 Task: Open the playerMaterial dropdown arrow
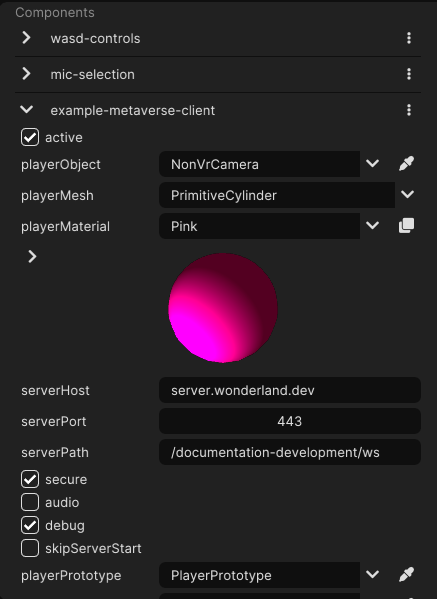372,226
